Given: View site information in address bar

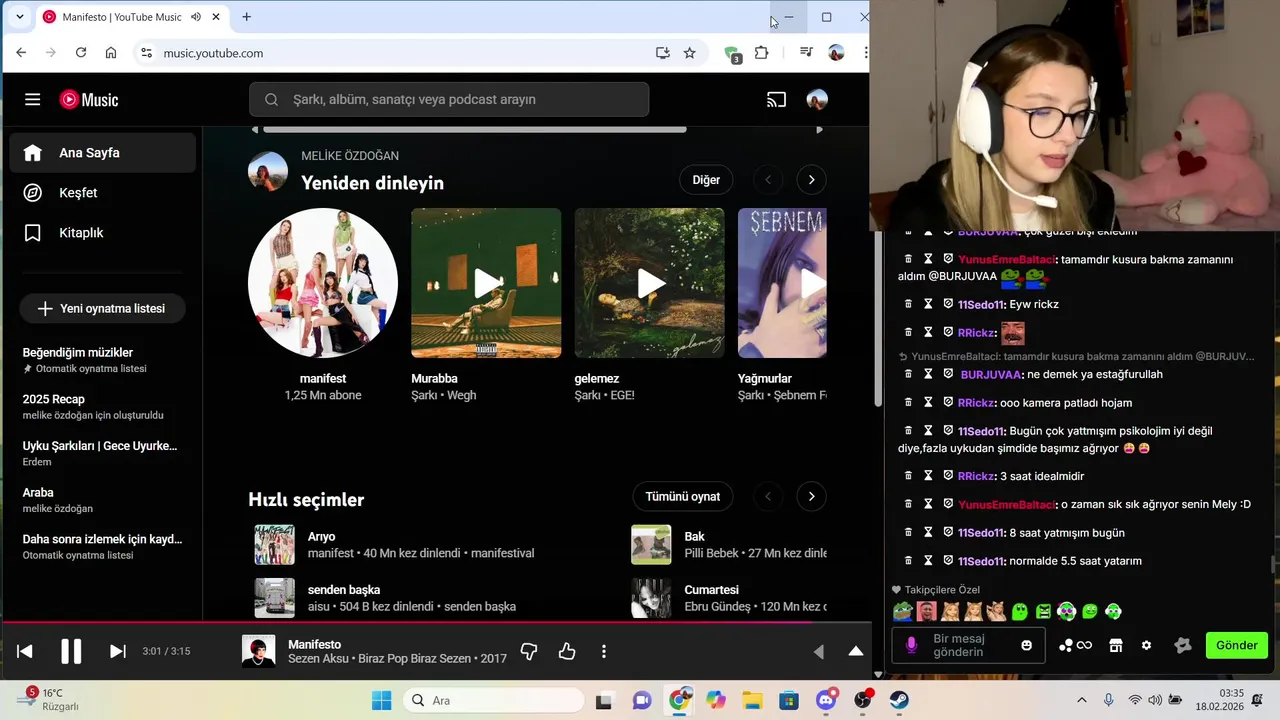Looking at the screenshot, I should coord(146,53).
